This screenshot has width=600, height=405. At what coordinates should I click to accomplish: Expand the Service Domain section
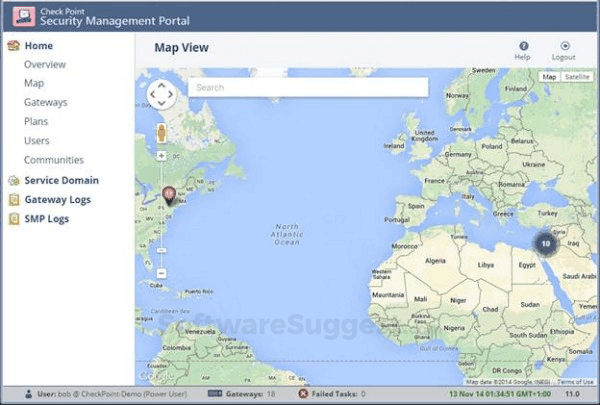pyautogui.click(x=62, y=180)
